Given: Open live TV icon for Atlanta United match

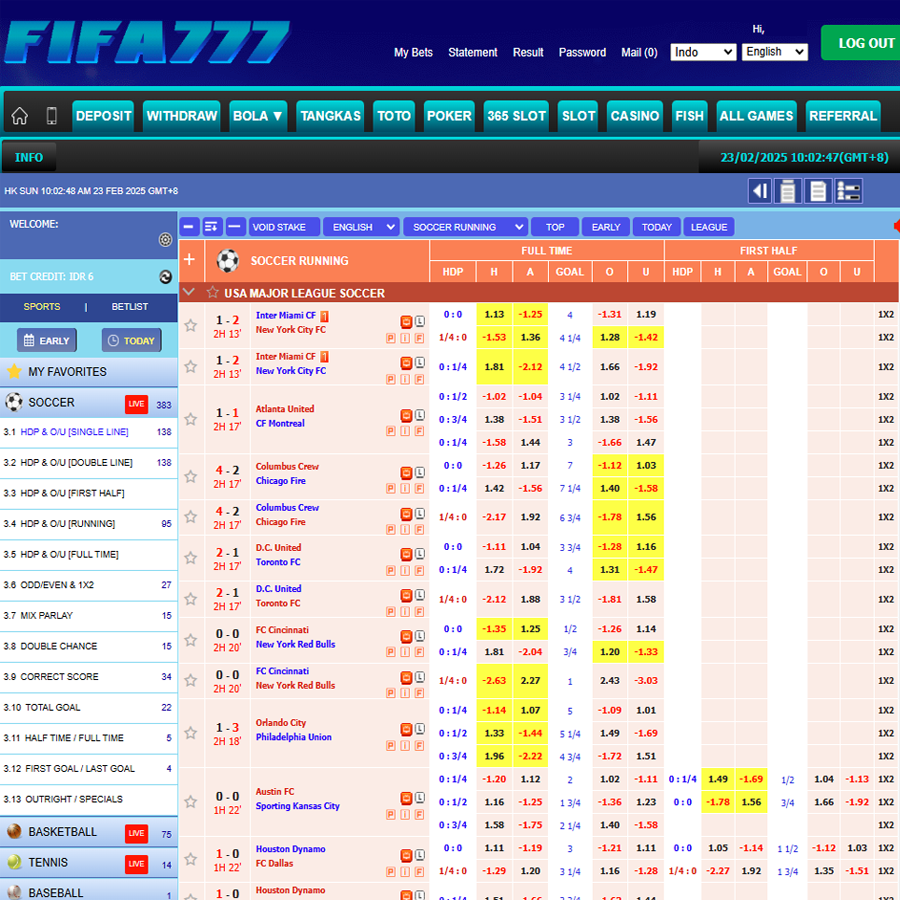Looking at the screenshot, I should [x=406, y=415].
